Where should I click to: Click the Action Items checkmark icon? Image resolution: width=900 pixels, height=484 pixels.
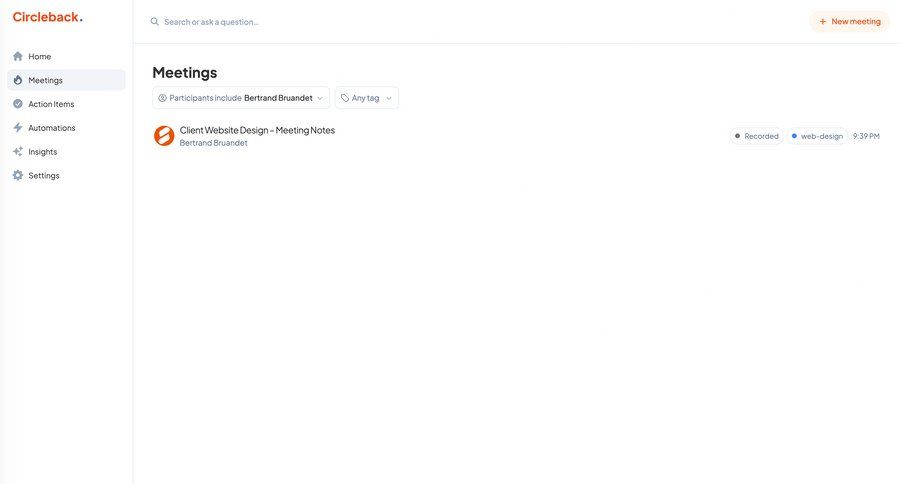click(18, 104)
